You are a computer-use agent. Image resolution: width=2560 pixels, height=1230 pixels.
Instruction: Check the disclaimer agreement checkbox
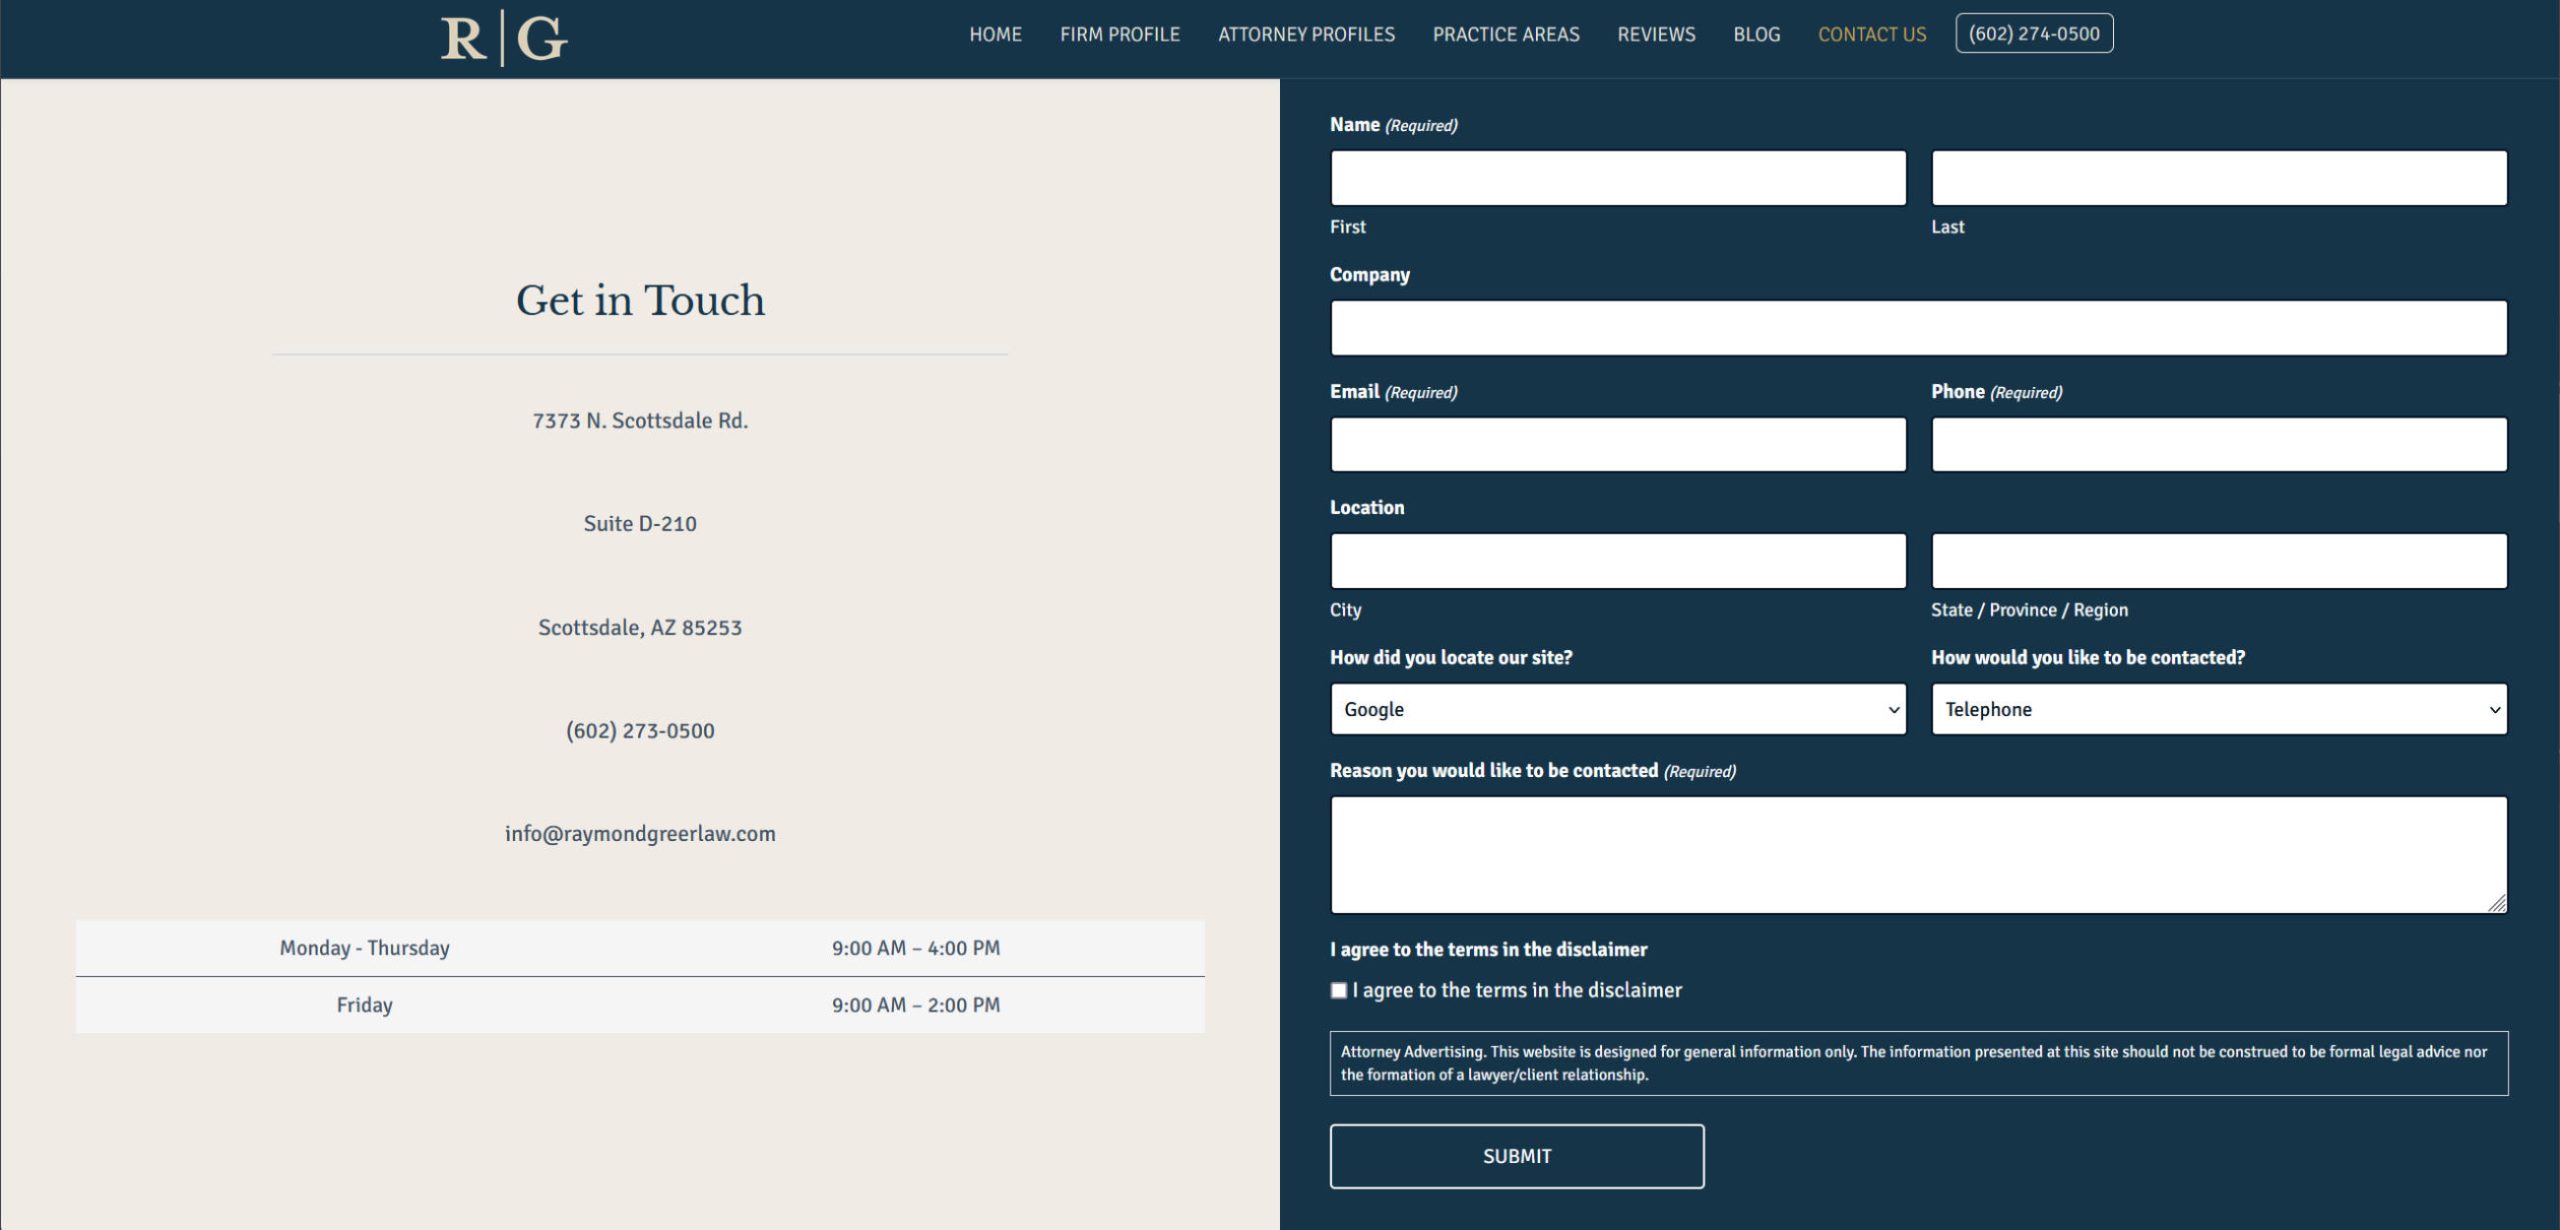[x=1339, y=990]
